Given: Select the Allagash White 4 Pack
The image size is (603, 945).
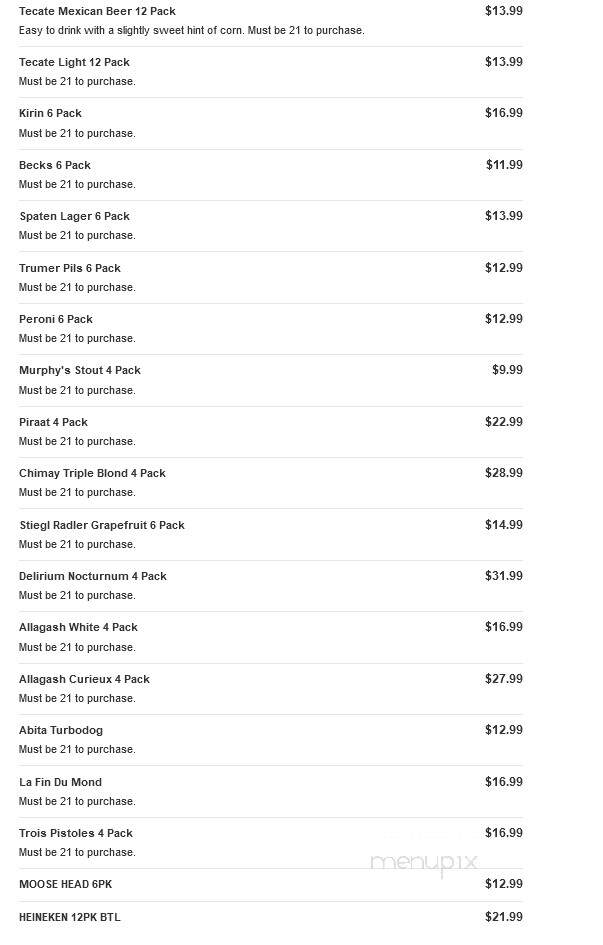Looking at the screenshot, I should pos(270,638).
